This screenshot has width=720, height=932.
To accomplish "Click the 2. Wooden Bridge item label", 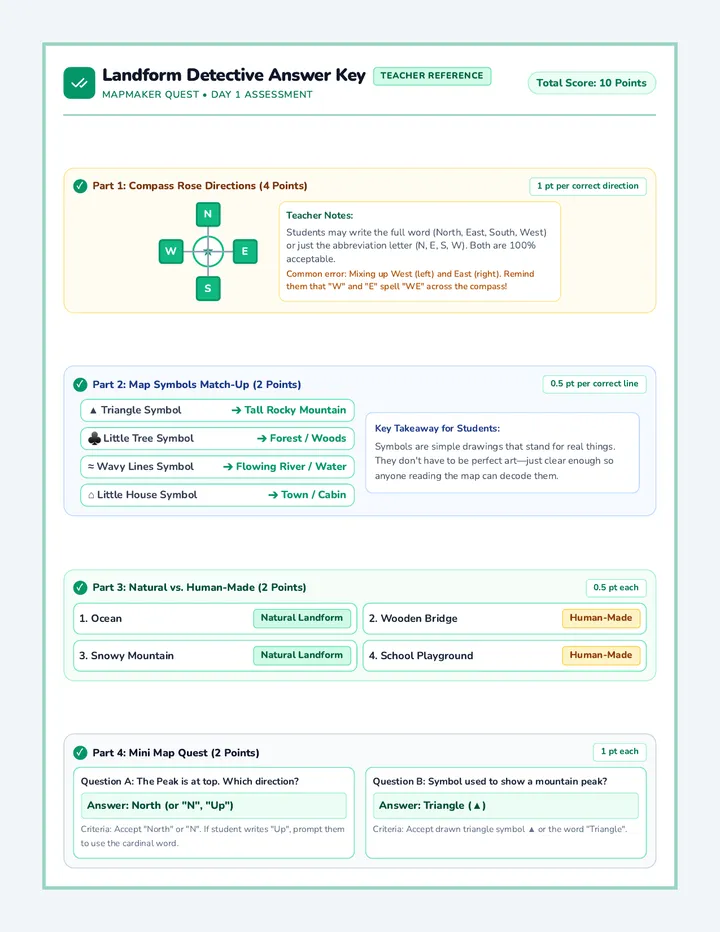I will [x=413, y=619].
